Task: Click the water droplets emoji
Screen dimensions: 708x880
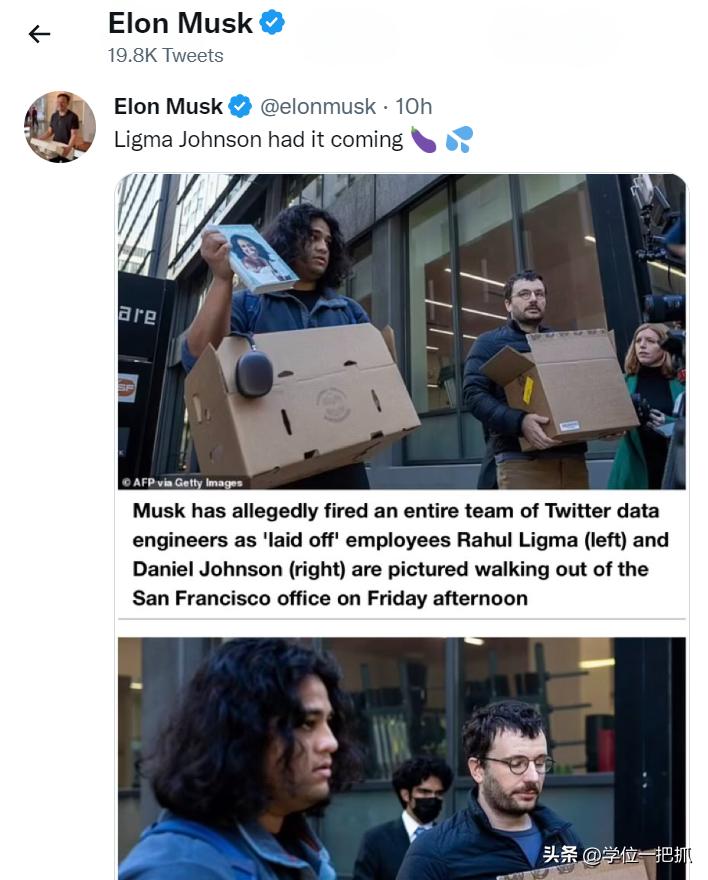Action: [x=459, y=140]
